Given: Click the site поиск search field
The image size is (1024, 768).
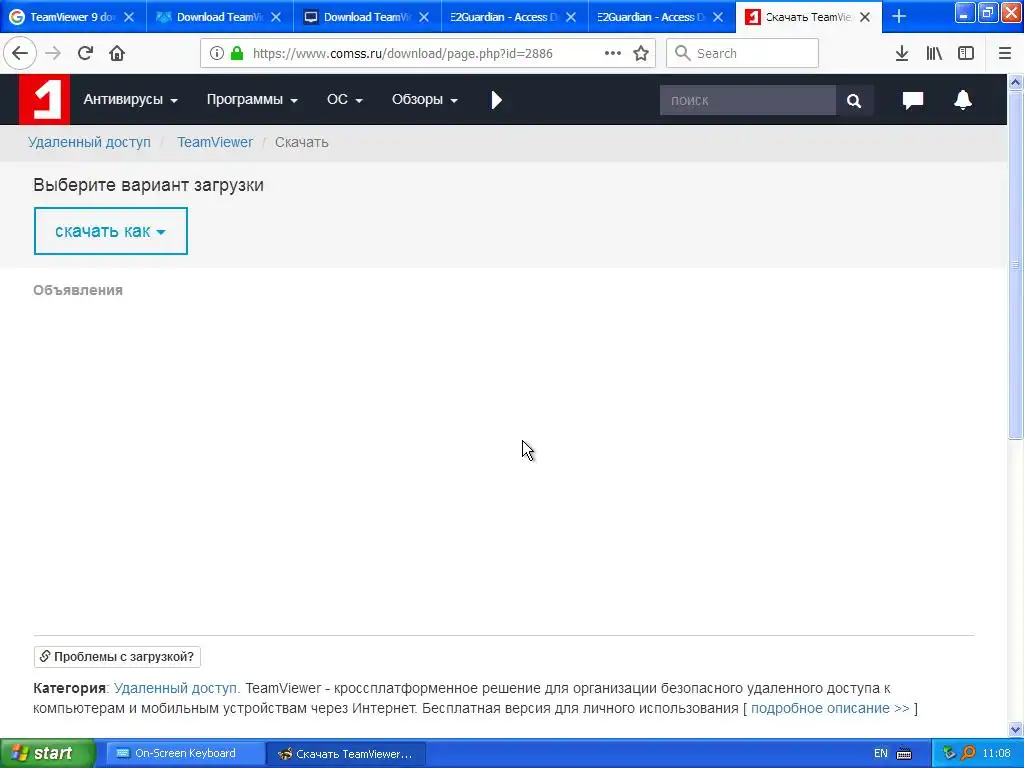Looking at the screenshot, I should 748,100.
